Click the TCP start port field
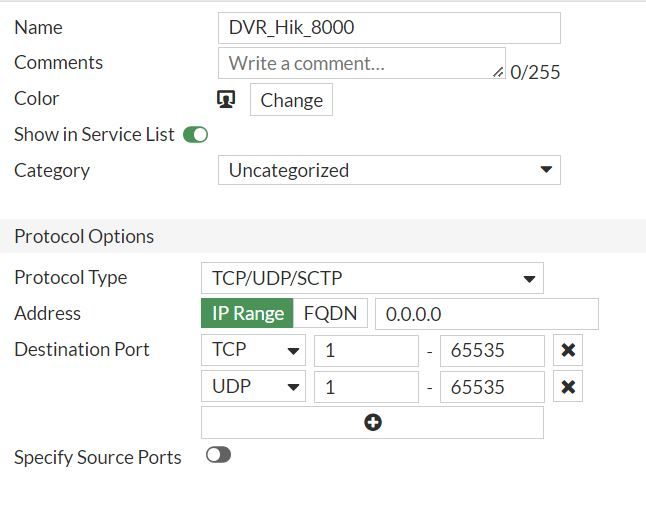Screen dimensions: 646x517 (x=366, y=351)
